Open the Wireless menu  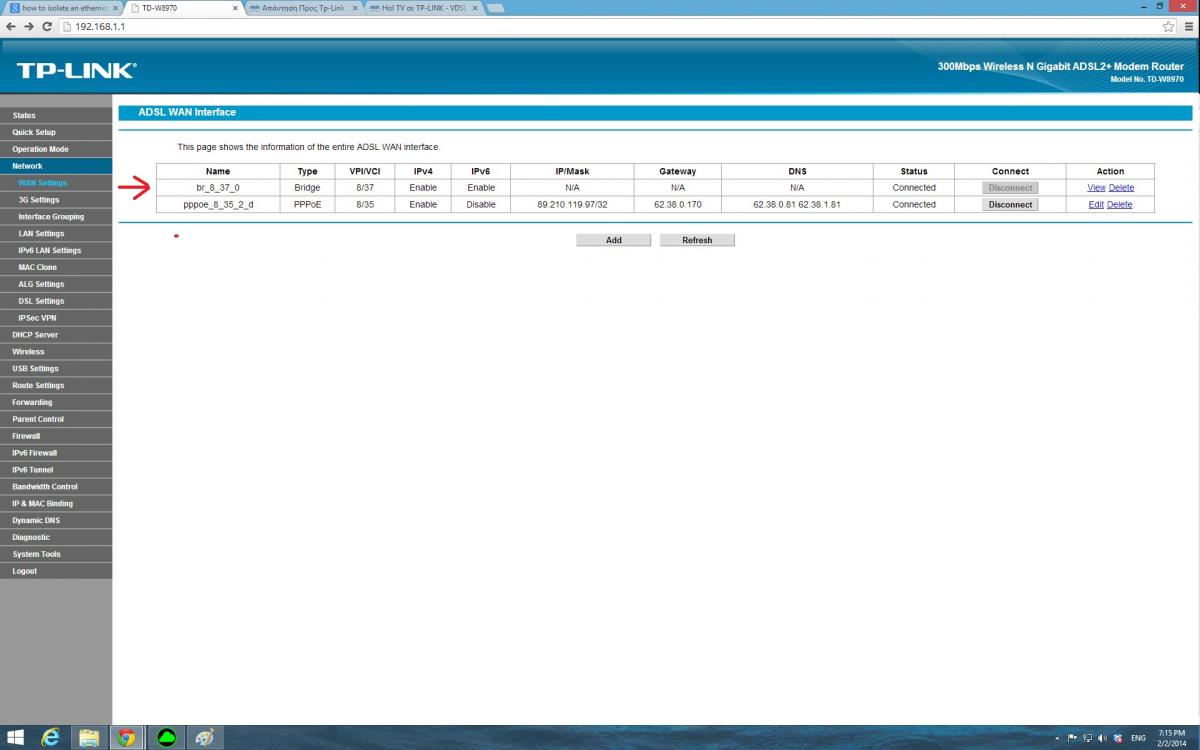(x=56, y=352)
